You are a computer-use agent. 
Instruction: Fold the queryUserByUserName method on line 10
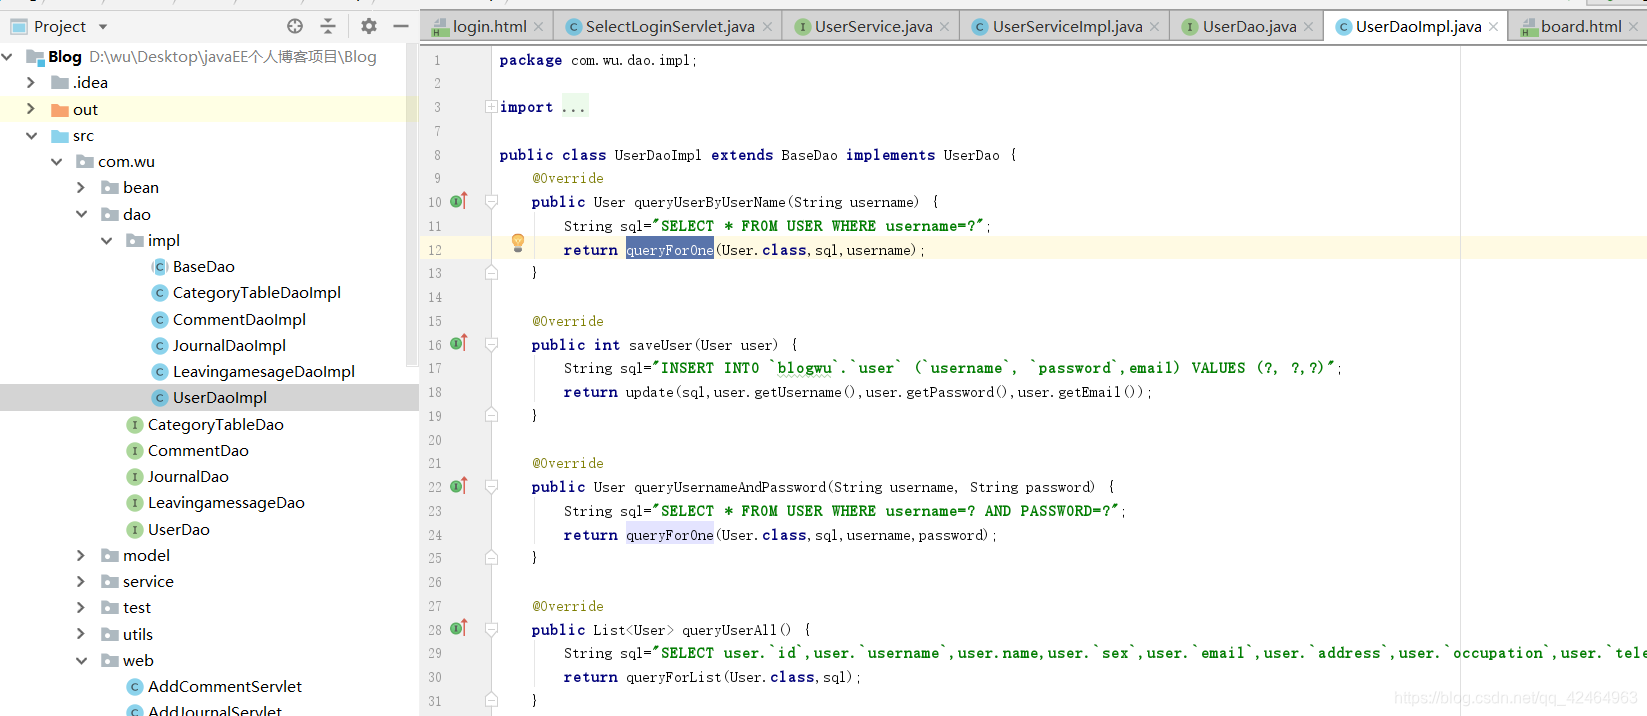coord(491,202)
